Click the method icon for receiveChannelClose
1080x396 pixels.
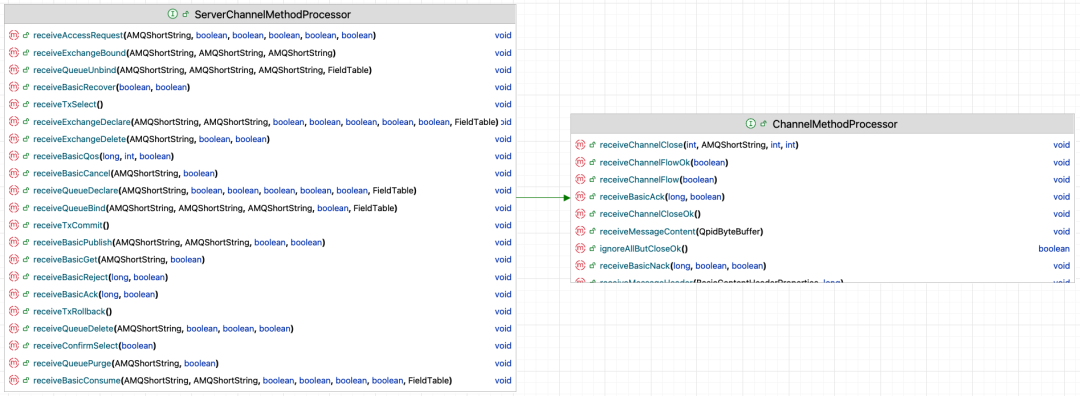click(581, 145)
